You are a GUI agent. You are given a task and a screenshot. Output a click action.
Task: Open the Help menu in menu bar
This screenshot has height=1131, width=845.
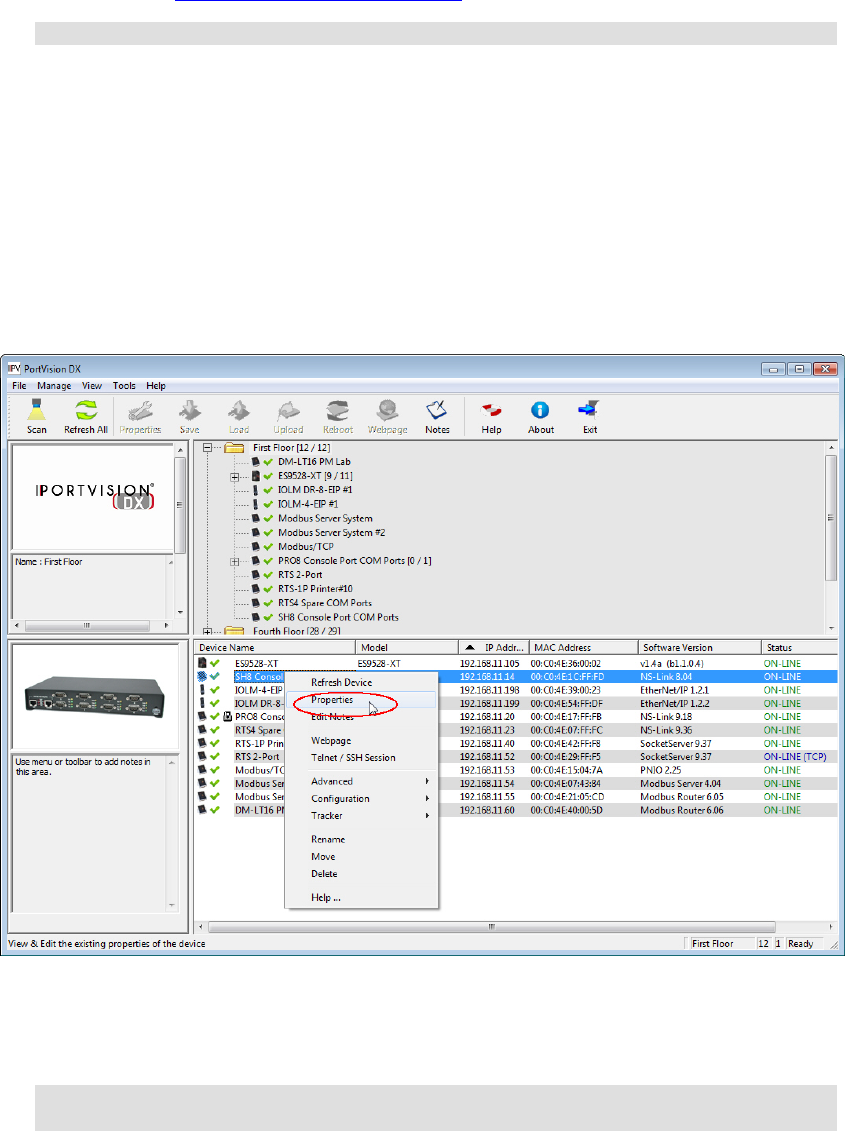click(x=156, y=386)
